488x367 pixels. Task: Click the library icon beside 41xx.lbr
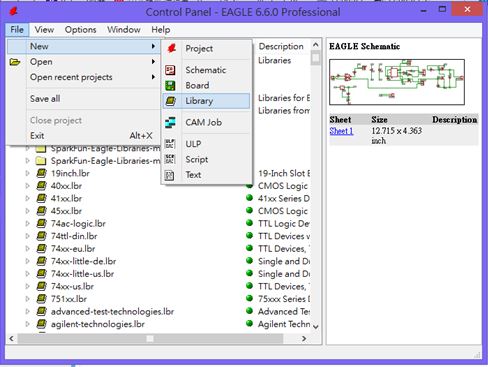(x=41, y=198)
